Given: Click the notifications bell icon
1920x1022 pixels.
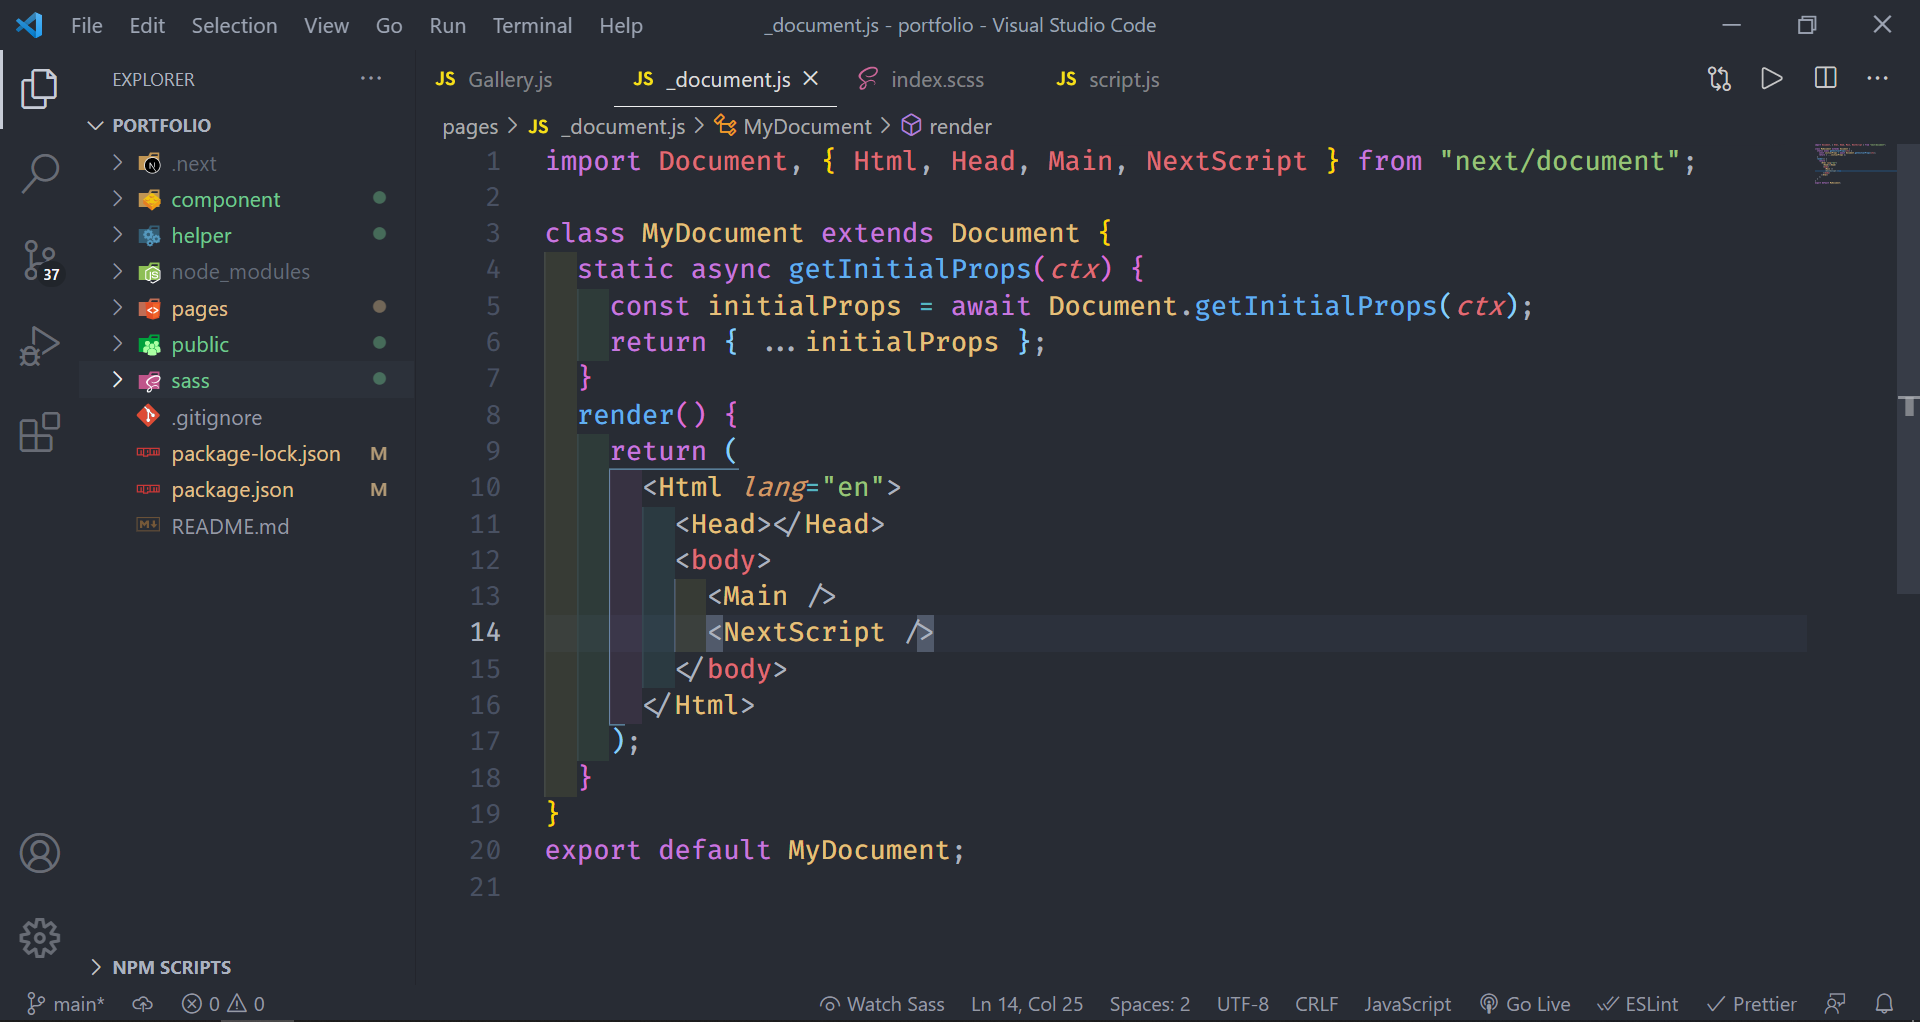Looking at the screenshot, I should tap(1884, 1004).
